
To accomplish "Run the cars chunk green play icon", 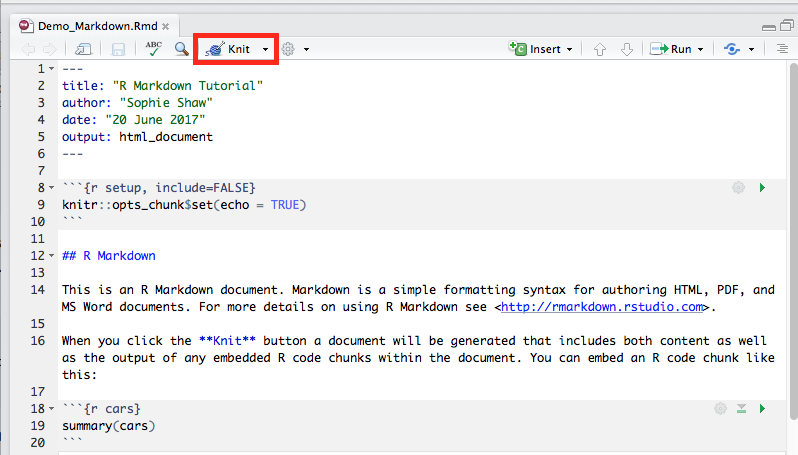I will click(x=762, y=409).
